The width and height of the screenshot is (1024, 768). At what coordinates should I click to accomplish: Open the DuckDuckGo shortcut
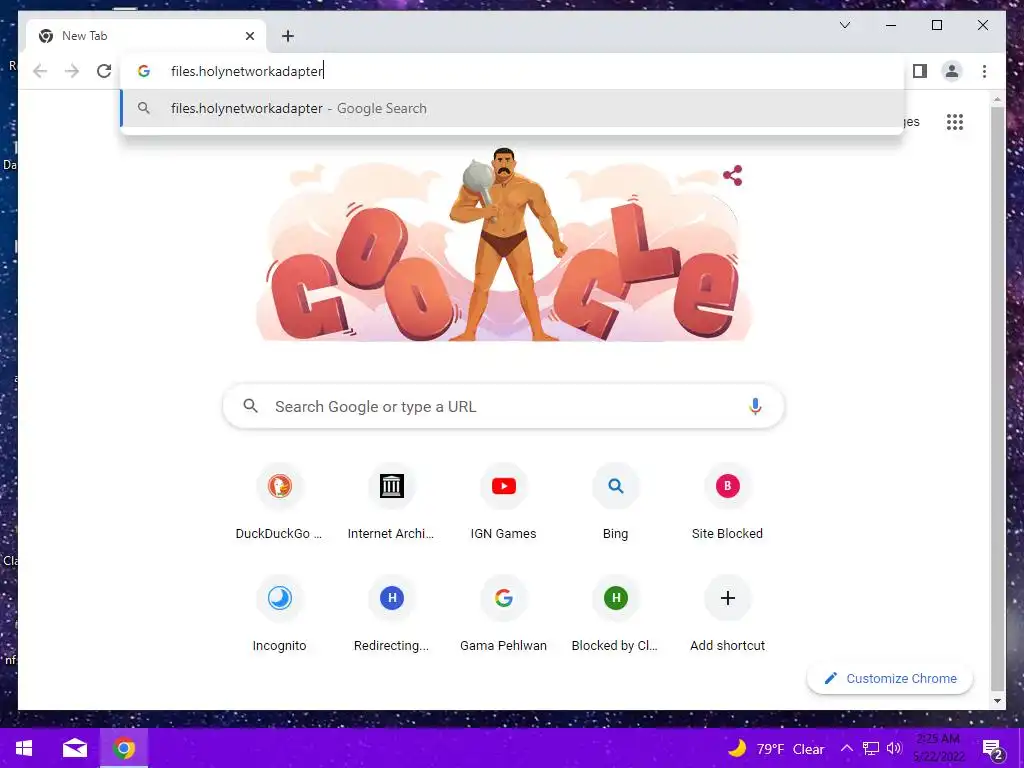tap(280, 503)
